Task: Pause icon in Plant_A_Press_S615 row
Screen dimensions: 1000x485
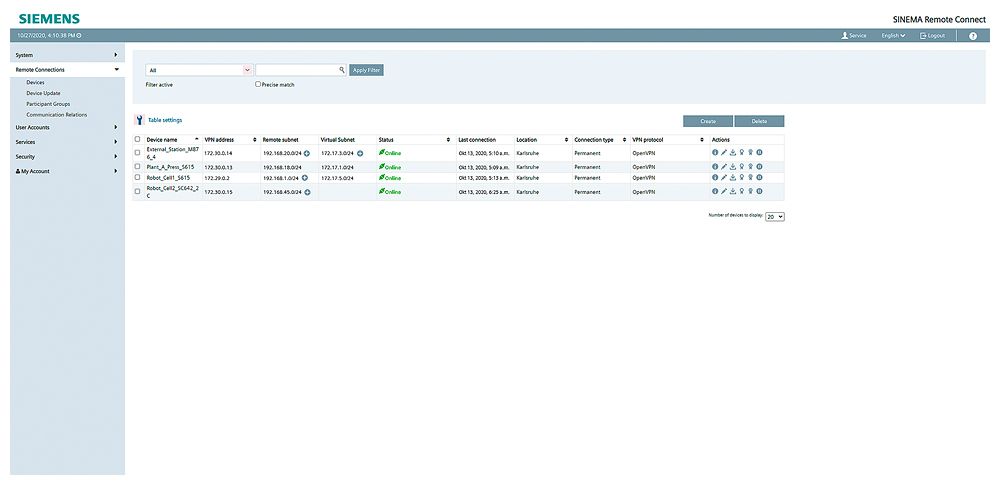Action: click(760, 167)
